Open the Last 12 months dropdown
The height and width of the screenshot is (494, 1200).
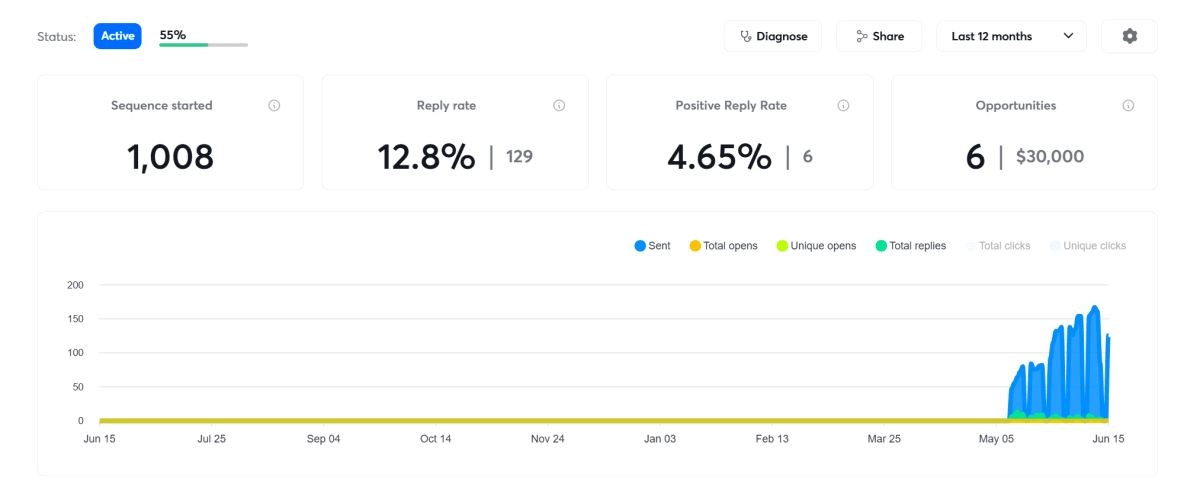(x=1011, y=36)
